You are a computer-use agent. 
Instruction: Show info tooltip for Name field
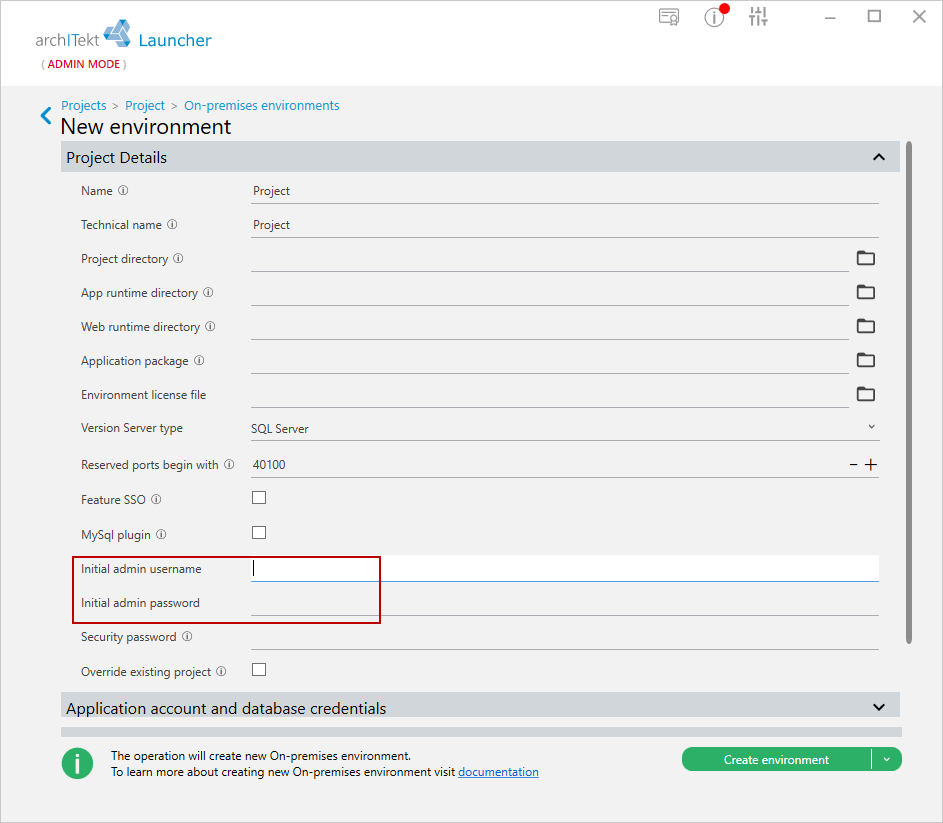(x=123, y=191)
